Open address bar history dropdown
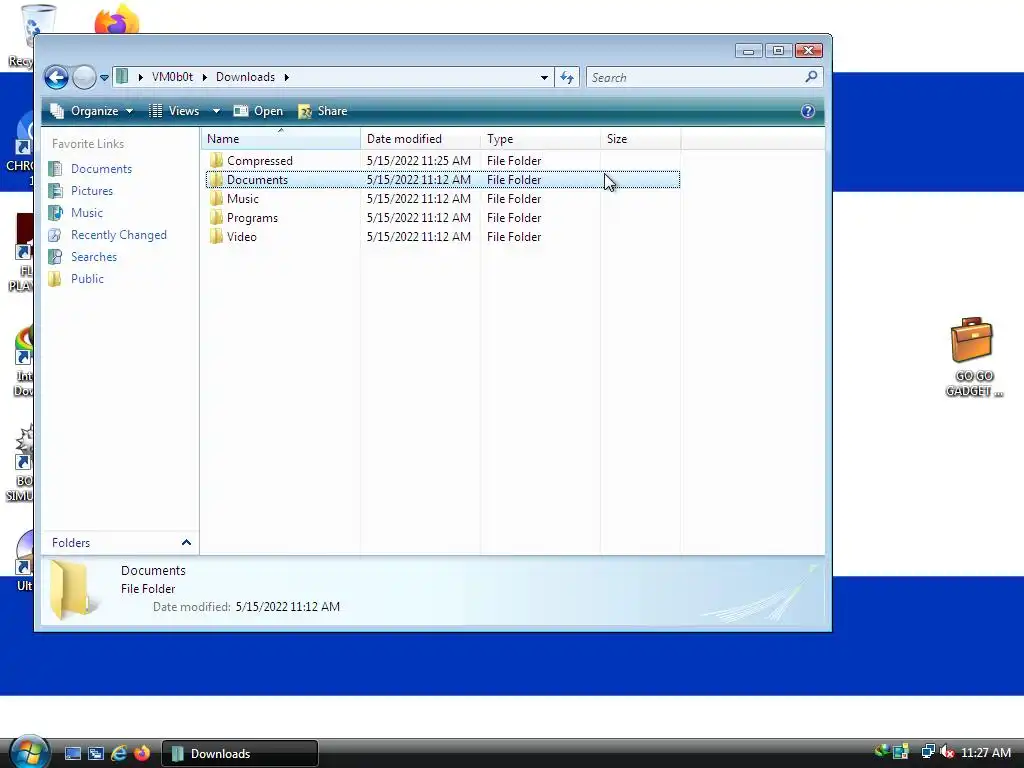Screen dimensions: 1024x768 coord(544,77)
